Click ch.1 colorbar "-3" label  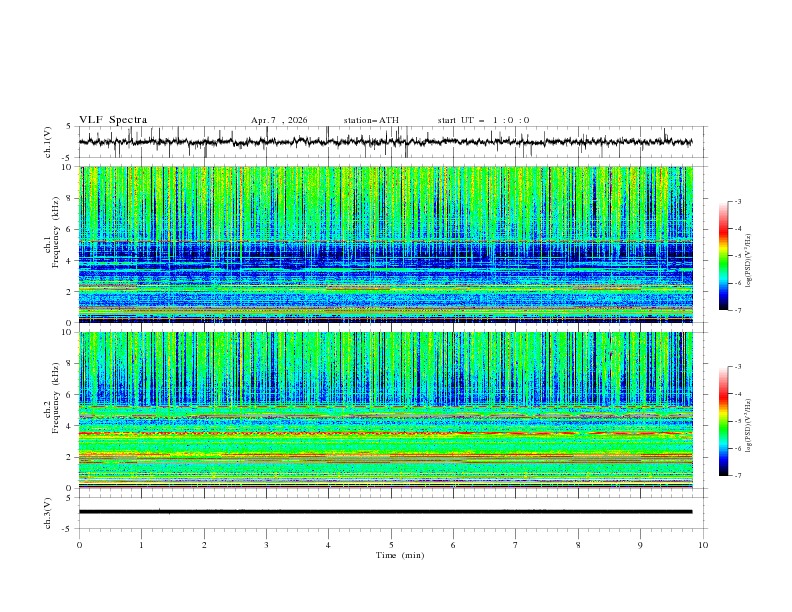click(x=738, y=201)
